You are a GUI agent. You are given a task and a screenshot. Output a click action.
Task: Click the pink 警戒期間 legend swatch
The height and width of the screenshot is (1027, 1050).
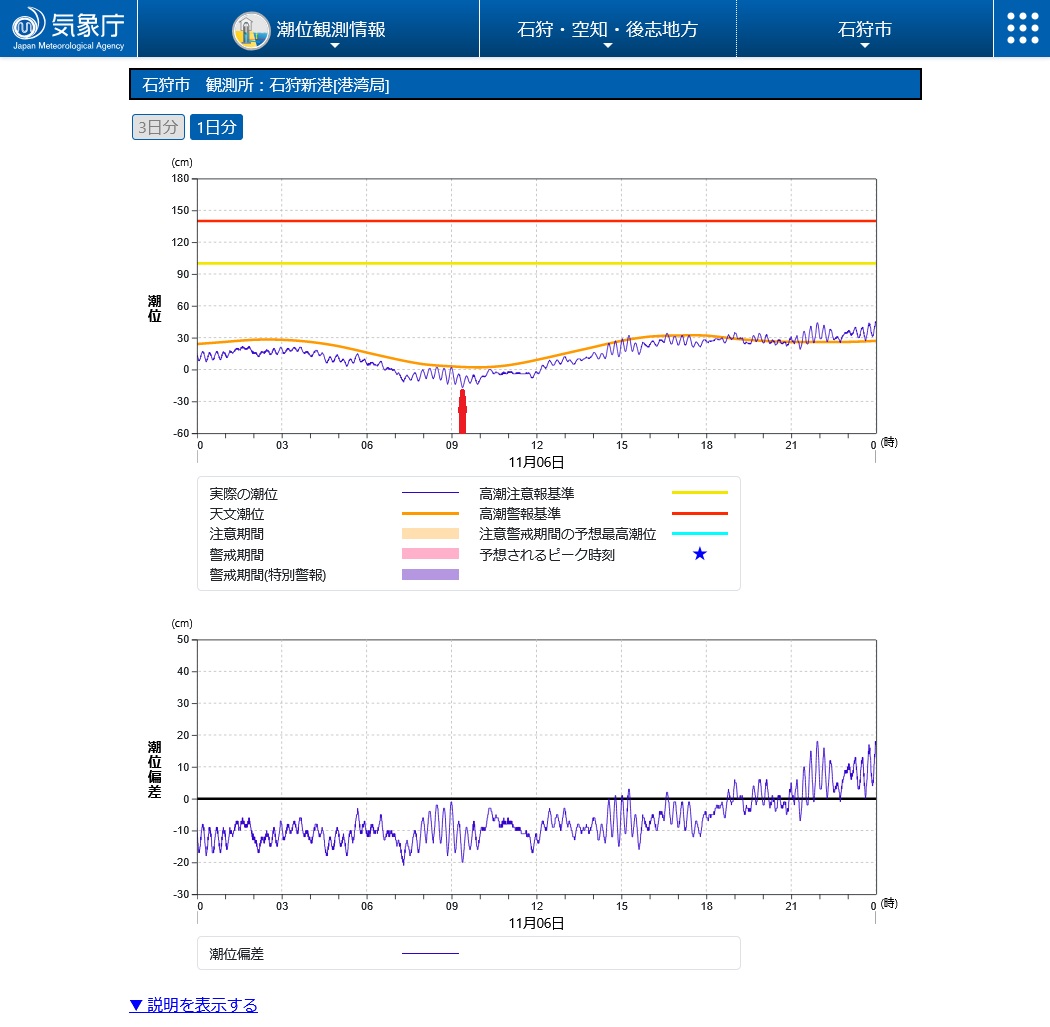(x=430, y=554)
